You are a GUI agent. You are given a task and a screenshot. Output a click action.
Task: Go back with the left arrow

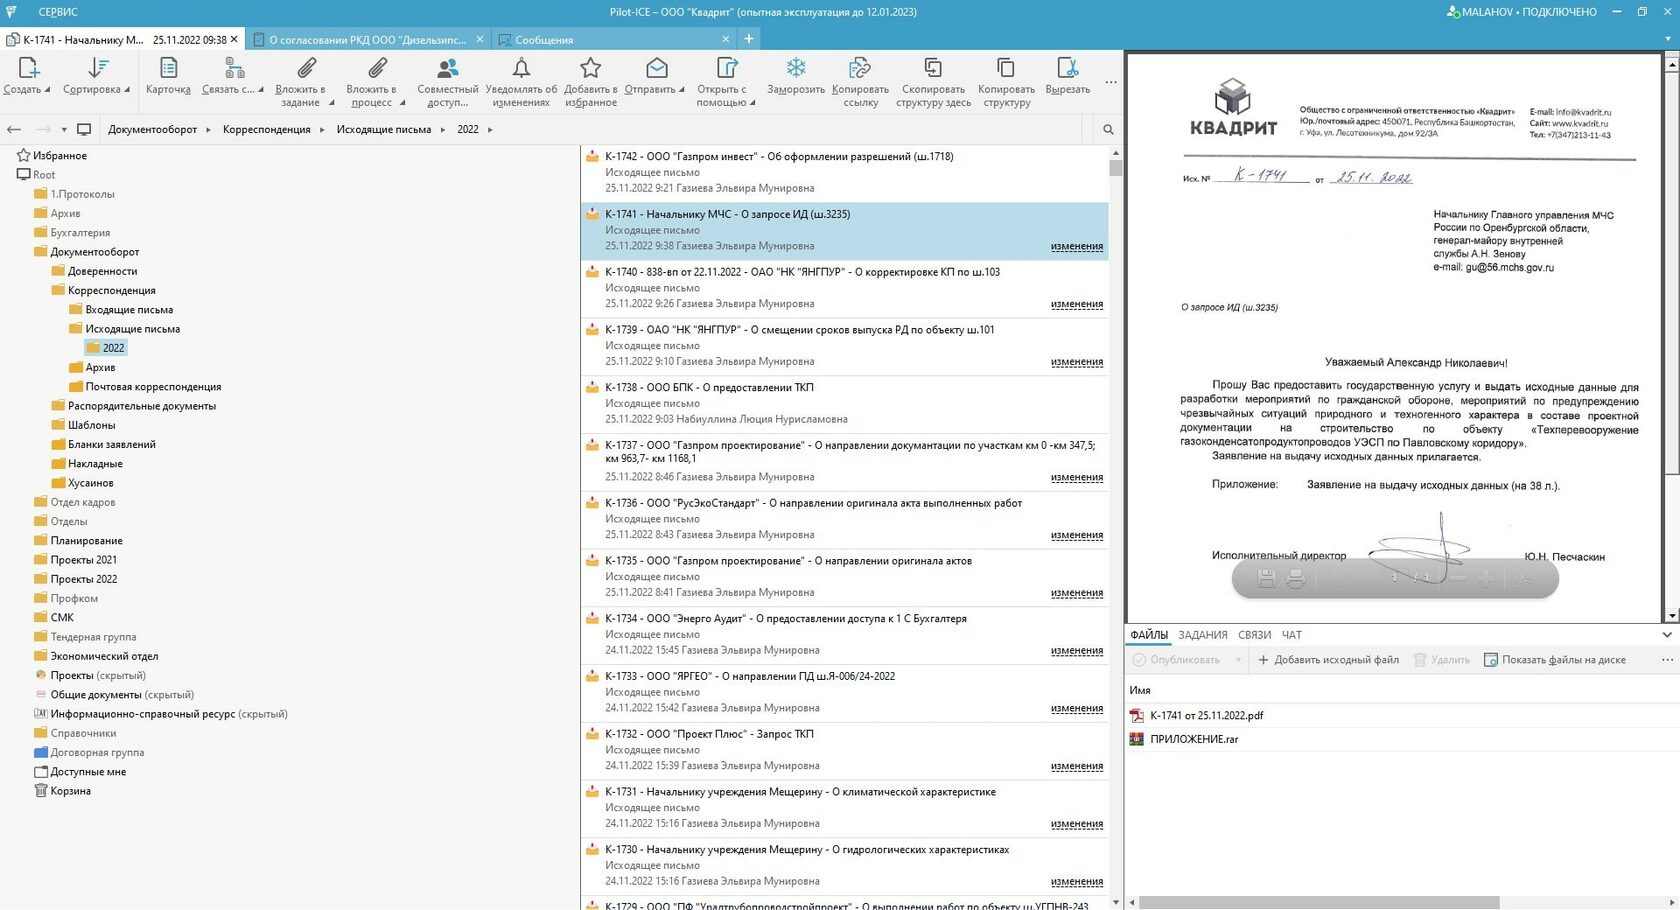tap(14, 129)
